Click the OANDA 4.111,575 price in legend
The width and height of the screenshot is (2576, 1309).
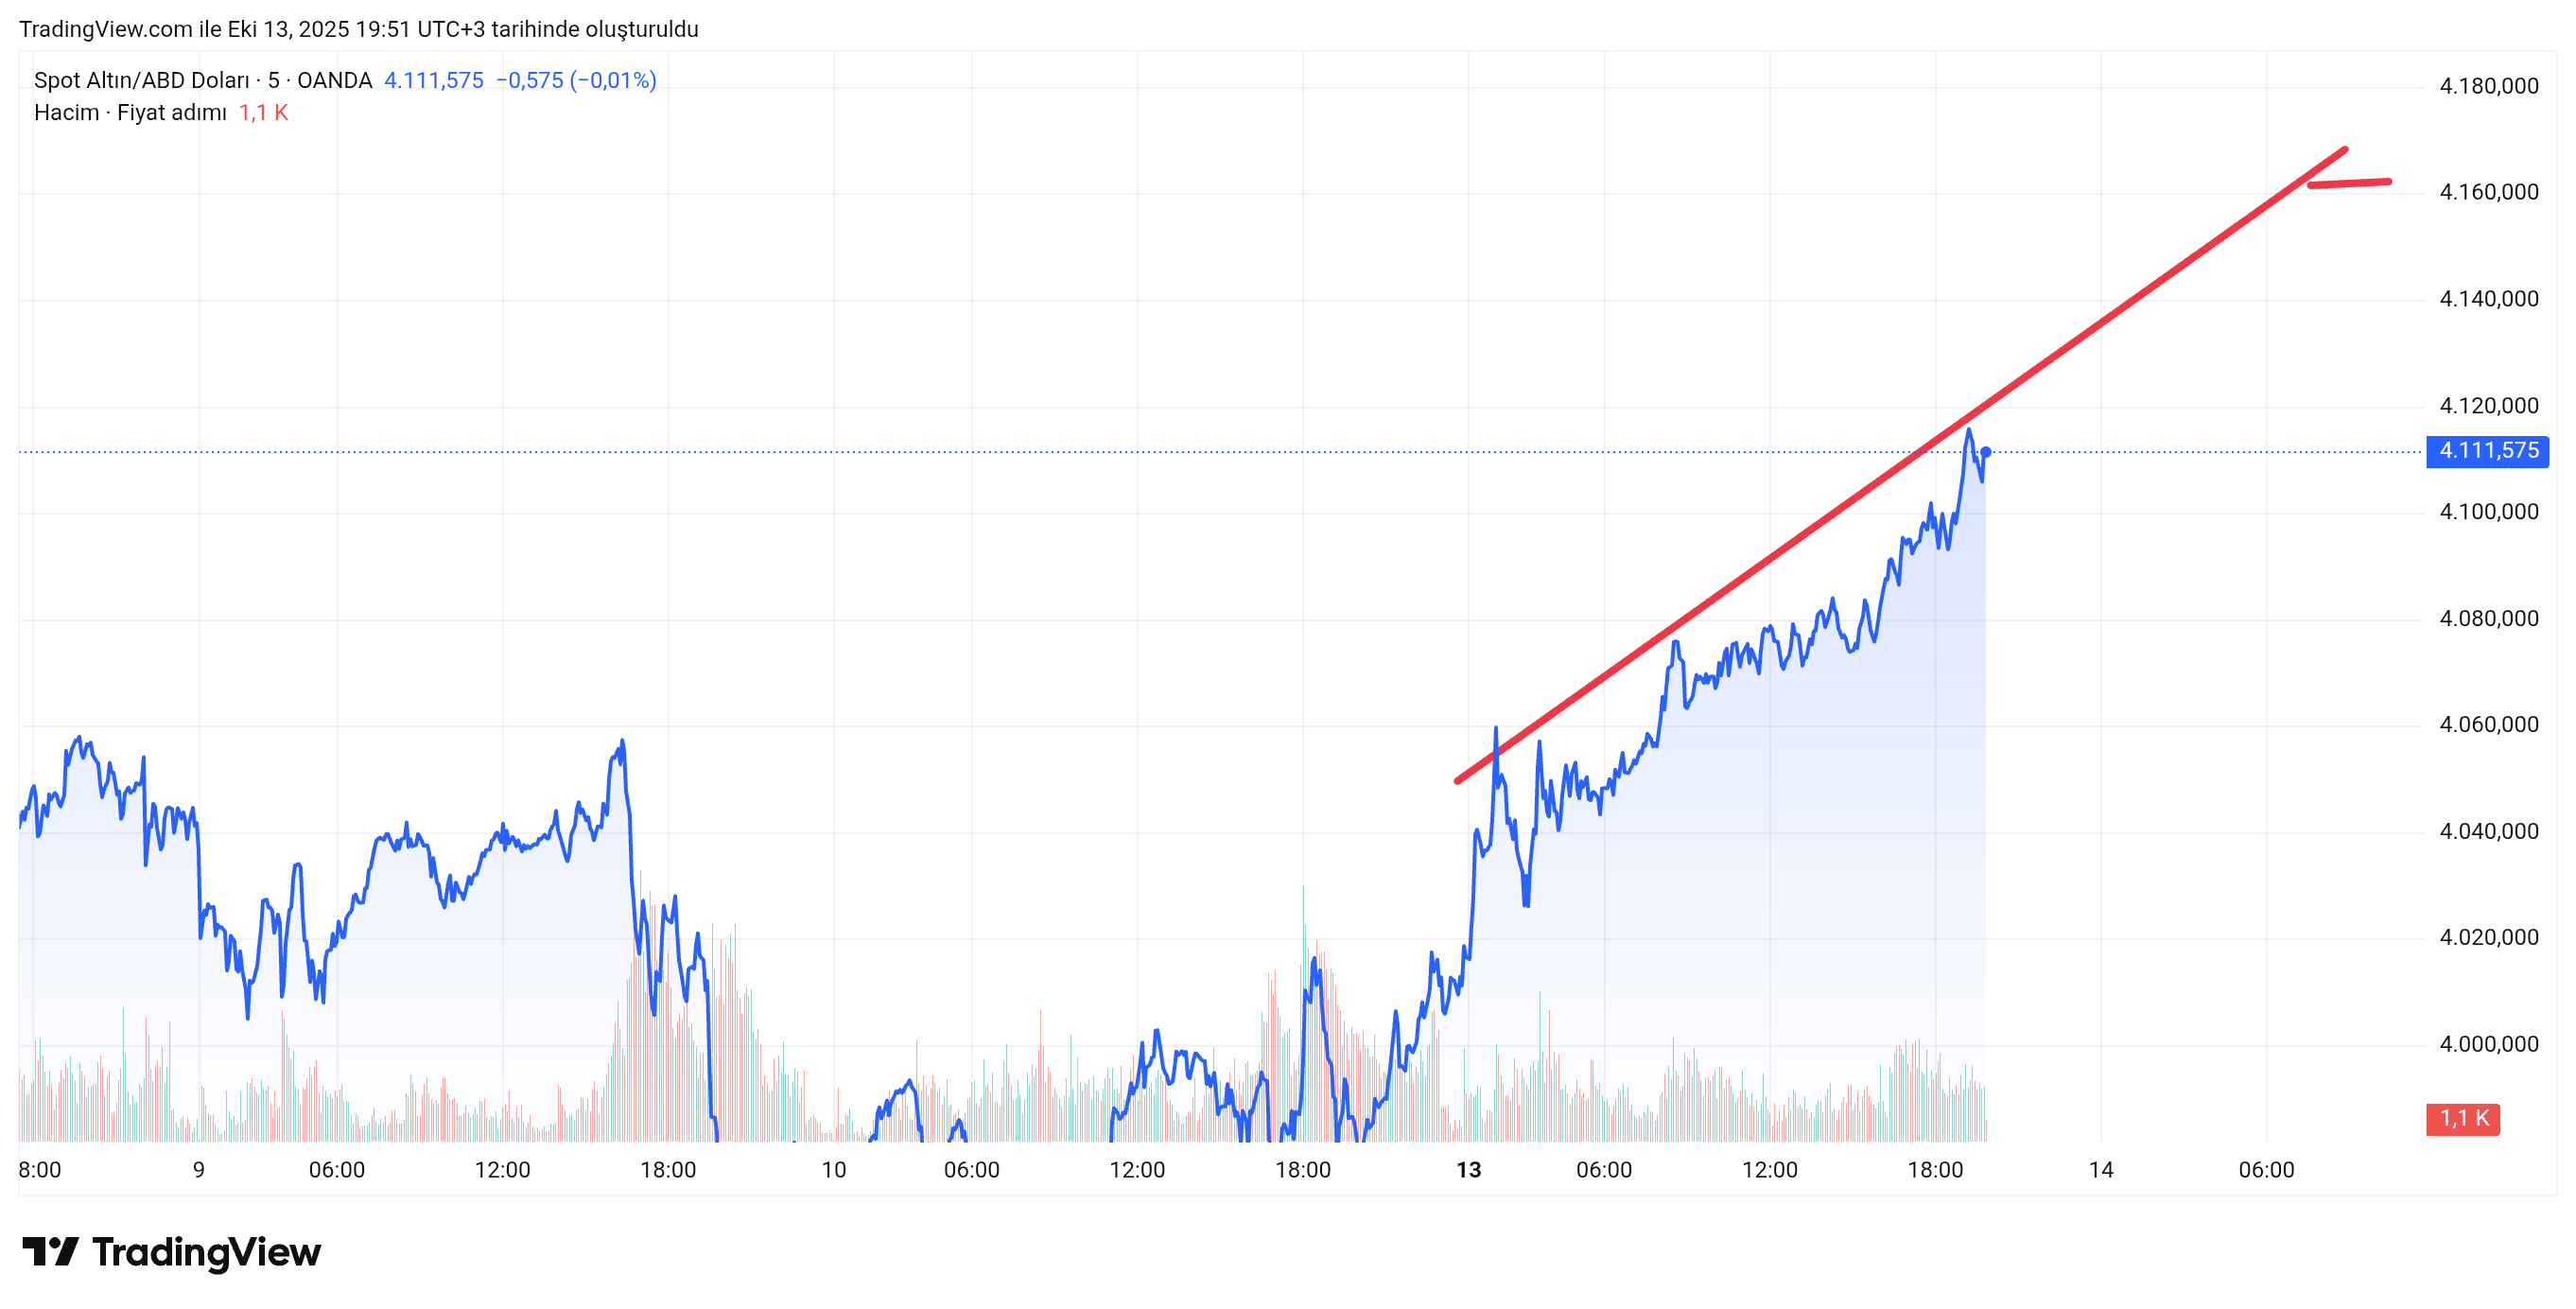433,80
